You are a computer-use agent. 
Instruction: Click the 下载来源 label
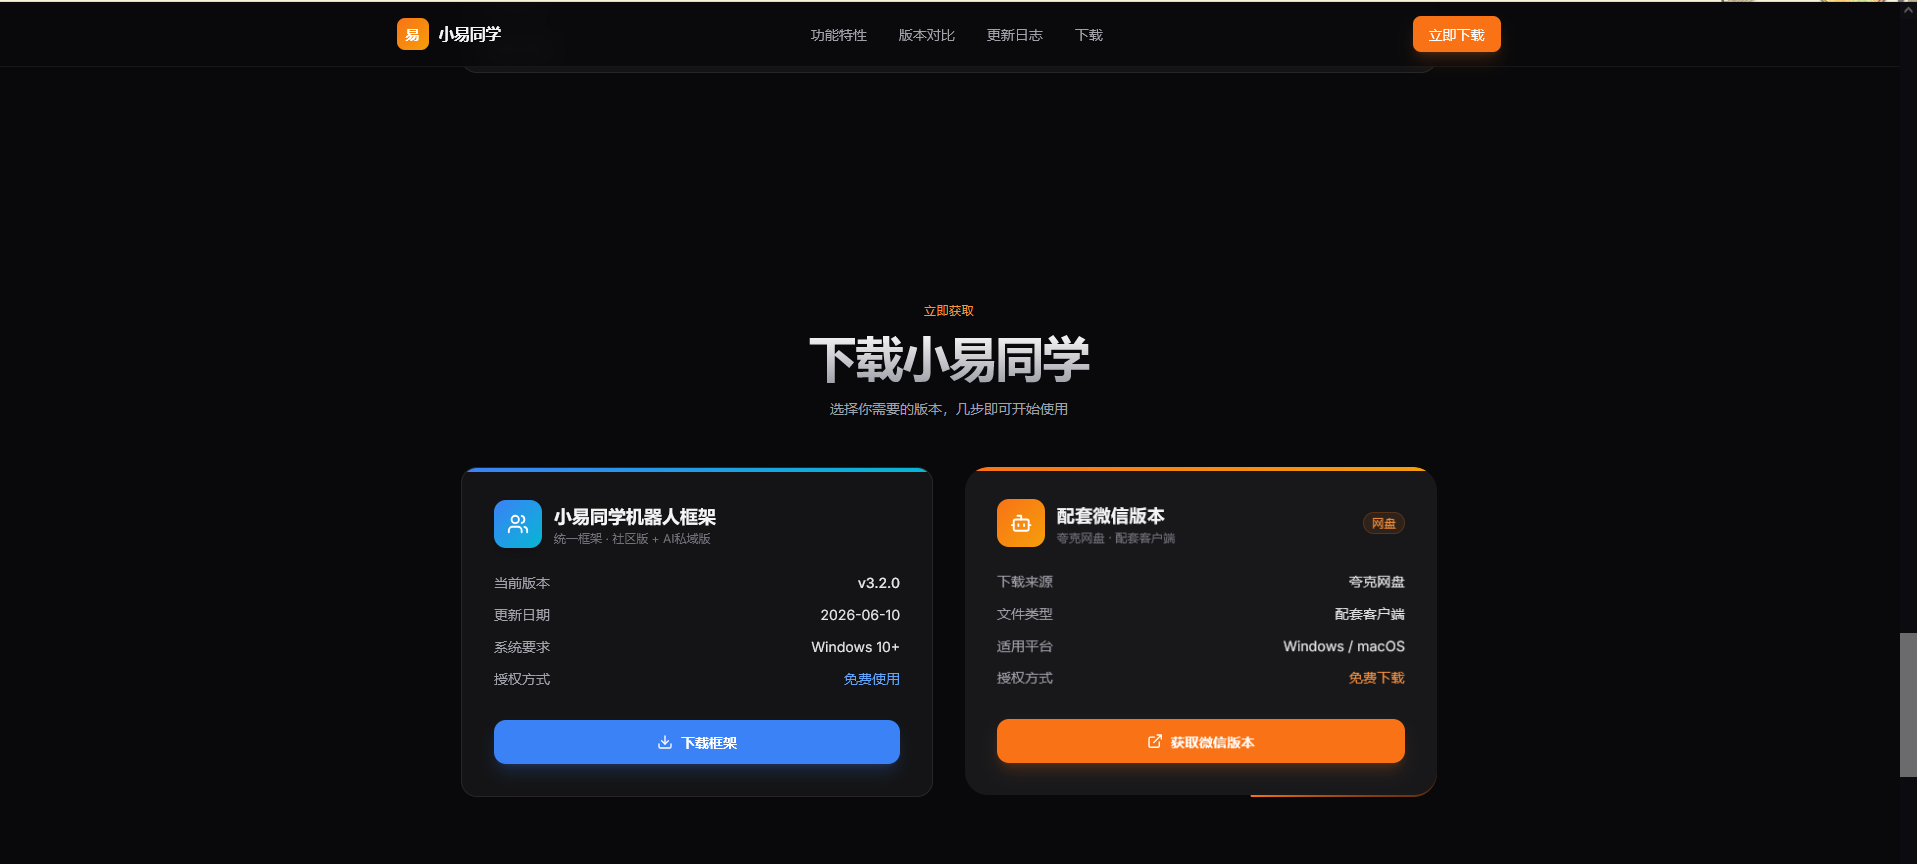(x=1025, y=582)
